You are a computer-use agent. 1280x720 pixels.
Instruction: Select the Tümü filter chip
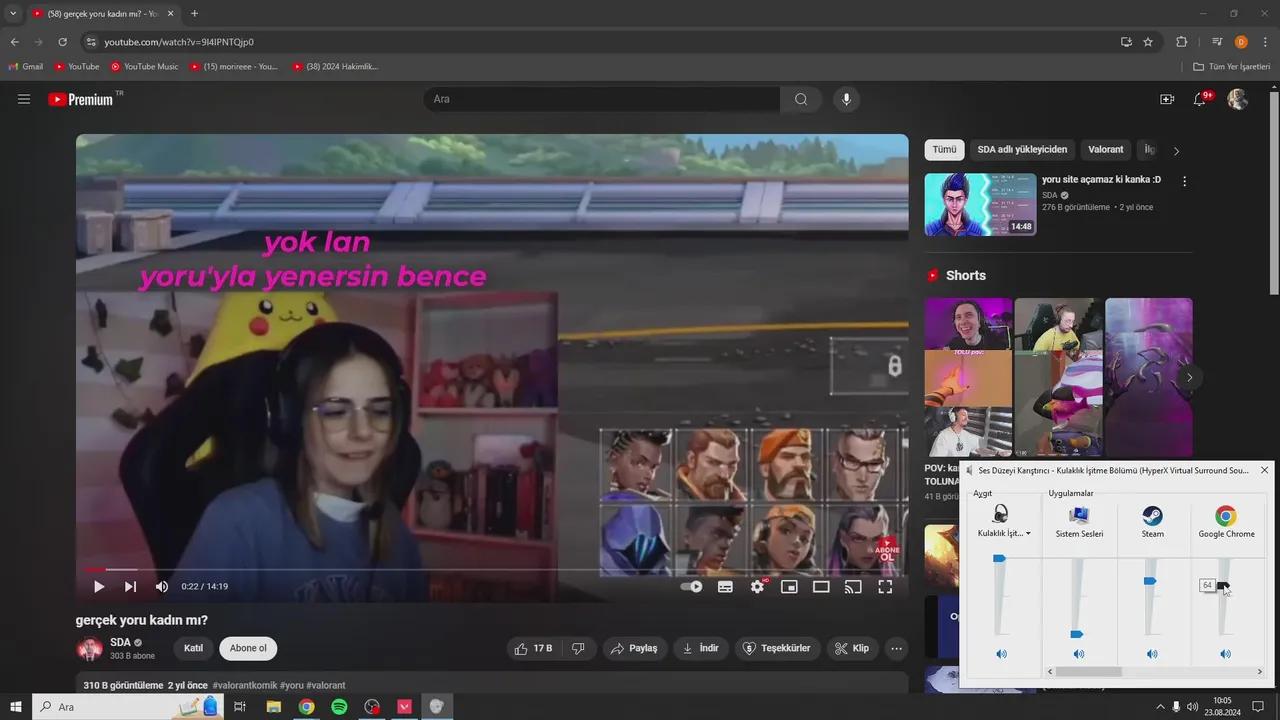coord(944,150)
